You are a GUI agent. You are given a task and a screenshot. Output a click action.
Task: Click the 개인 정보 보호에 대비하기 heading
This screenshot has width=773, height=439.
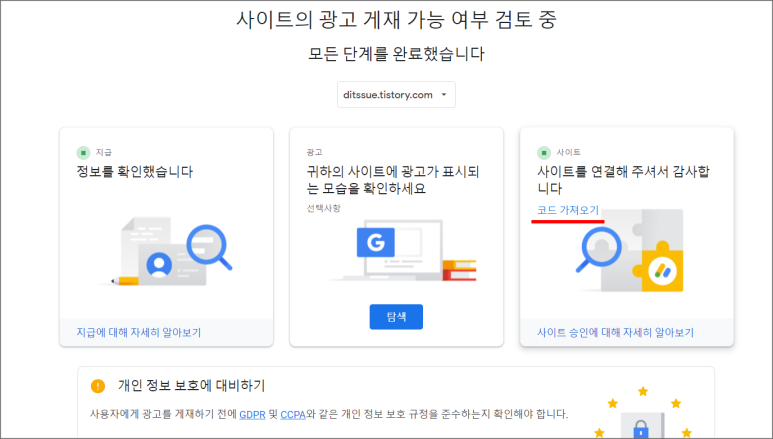click(191, 386)
